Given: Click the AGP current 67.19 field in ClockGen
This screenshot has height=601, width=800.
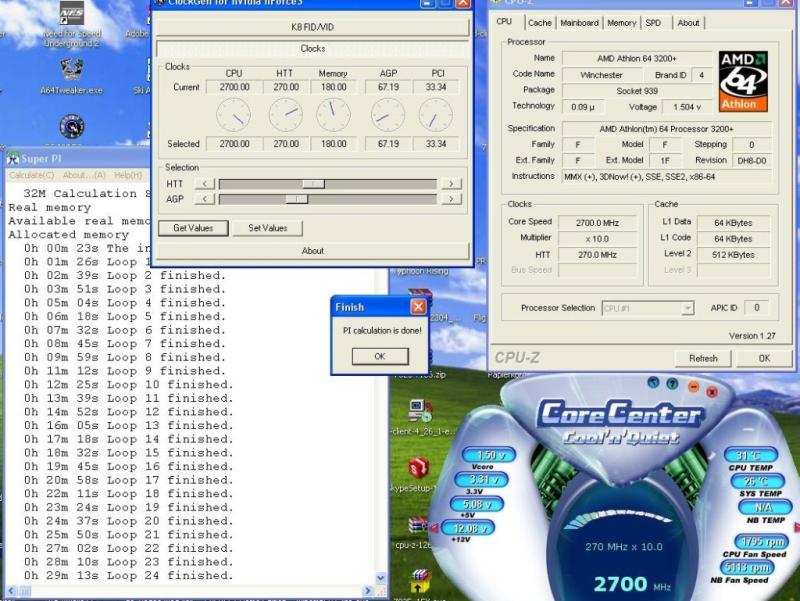Looking at the screenshot, I should coord(388,87).
